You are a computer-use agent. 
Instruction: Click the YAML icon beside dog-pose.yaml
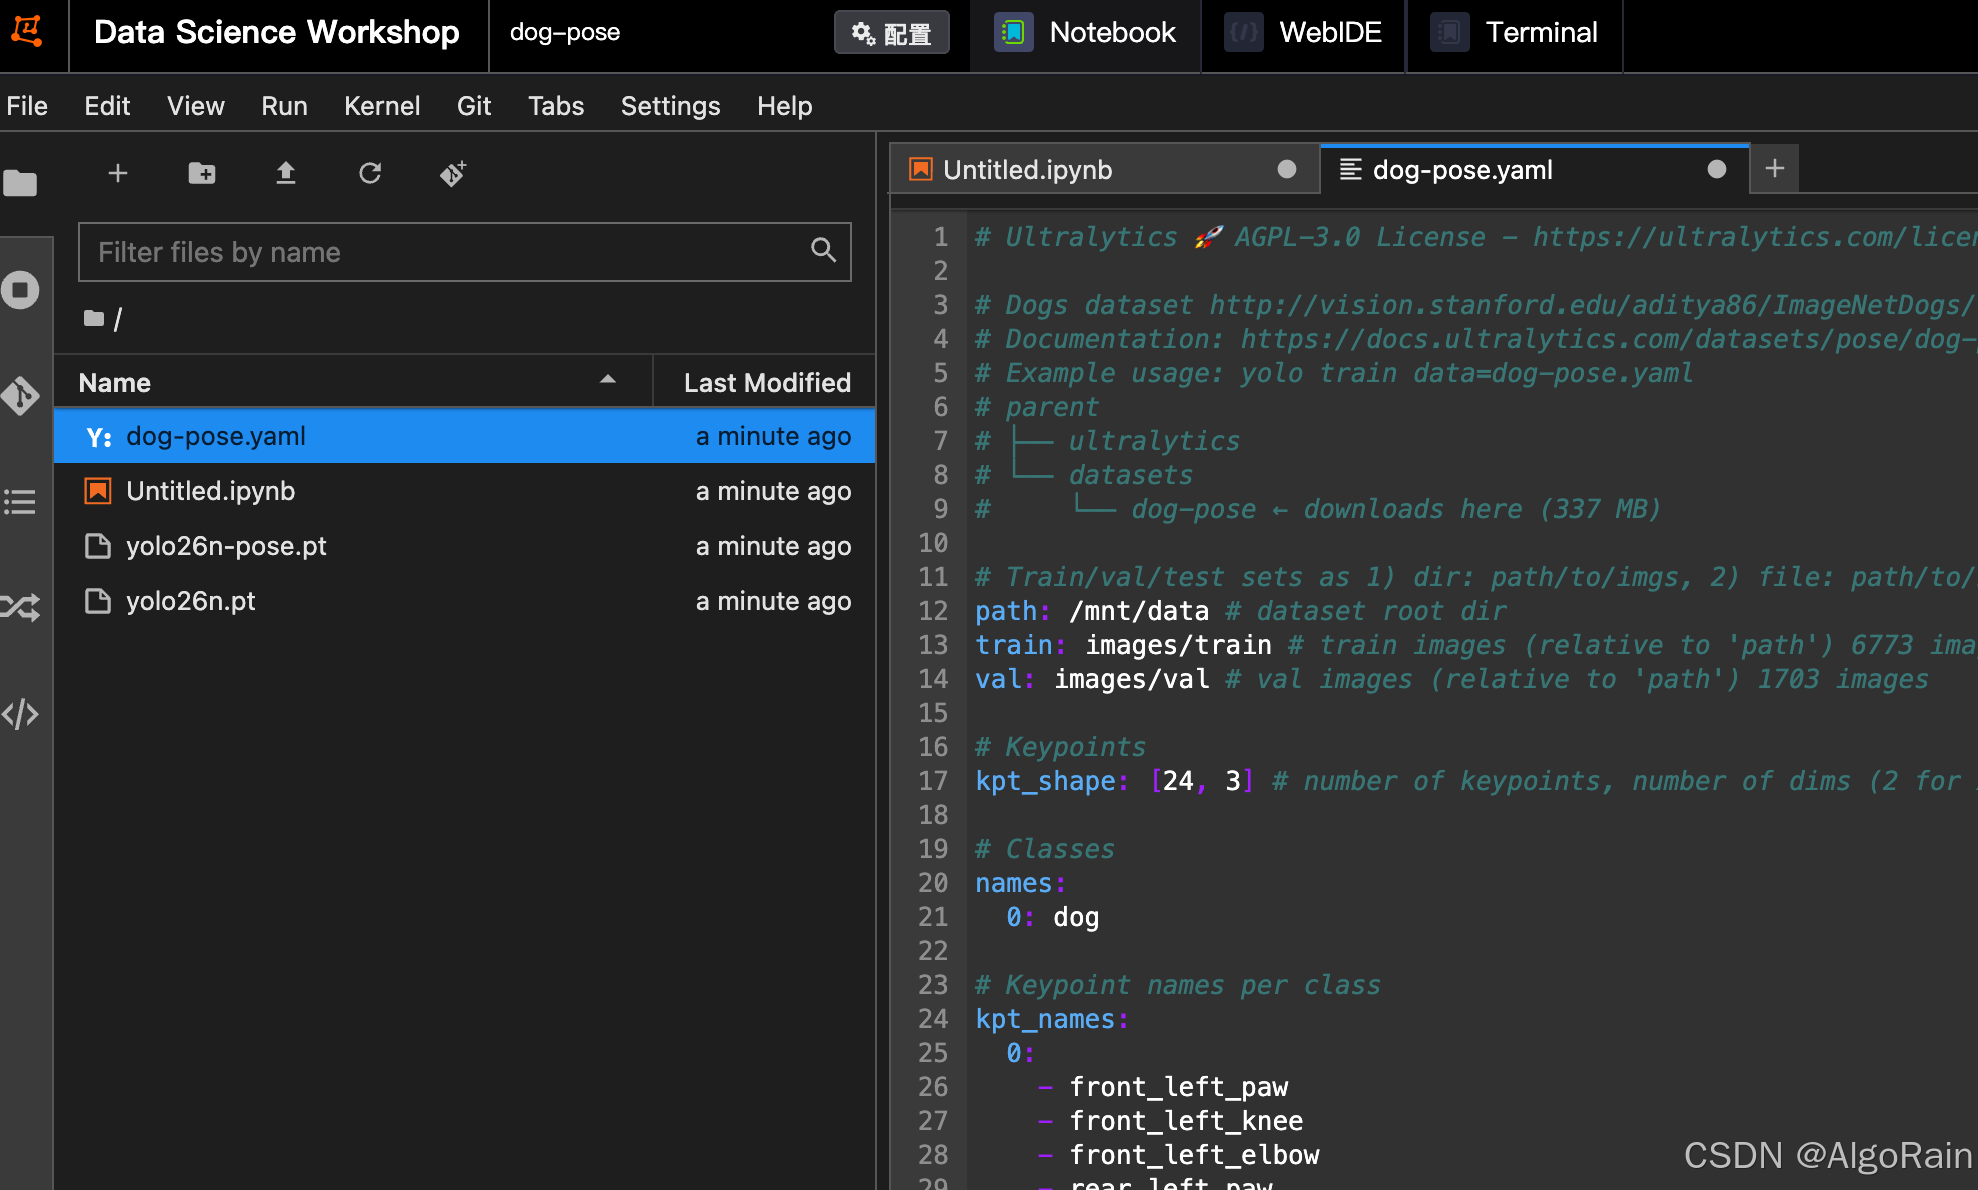click(98, 437)
